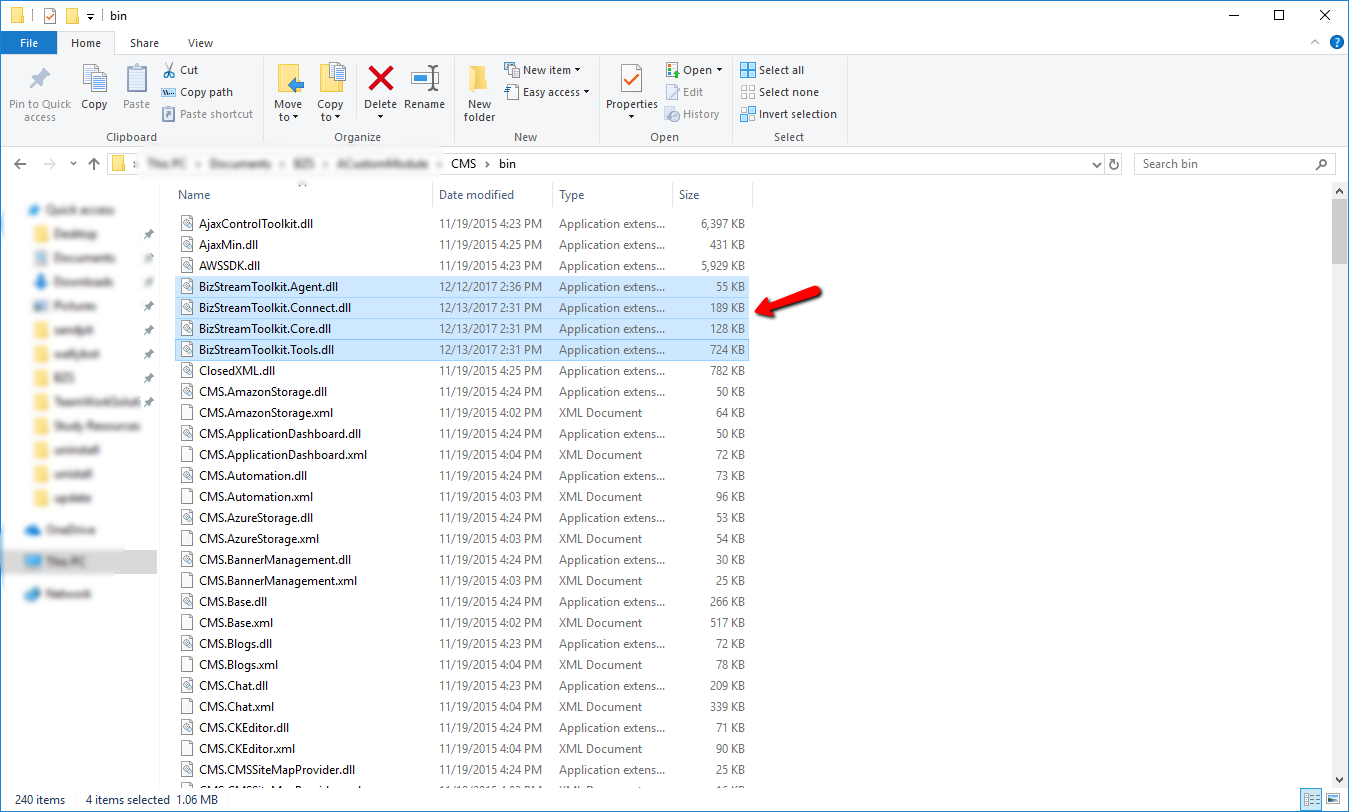The width and height of the screenshot is (1349, 812).
Task: Switch to the View ribbon tab
Action: [200, 43]
